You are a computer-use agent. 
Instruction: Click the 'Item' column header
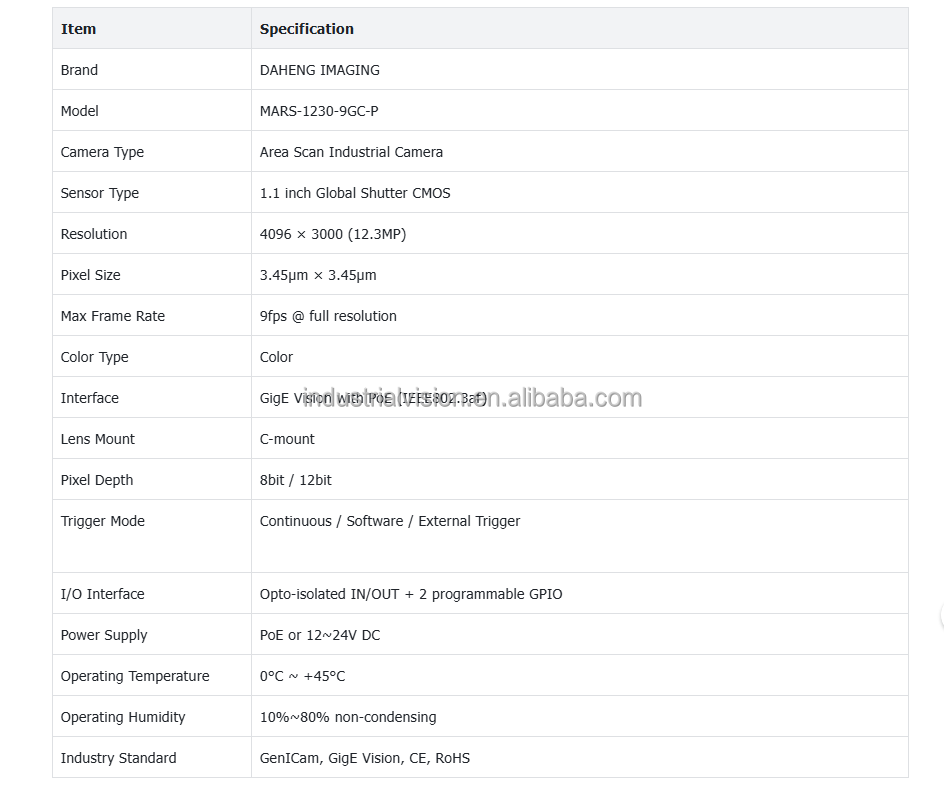(78, 29)
